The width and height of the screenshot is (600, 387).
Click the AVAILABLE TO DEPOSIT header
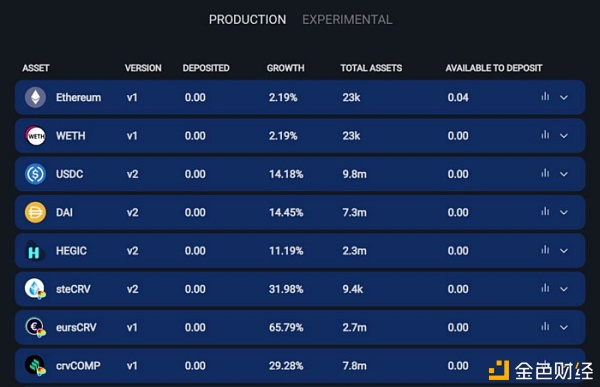point(494,68)
